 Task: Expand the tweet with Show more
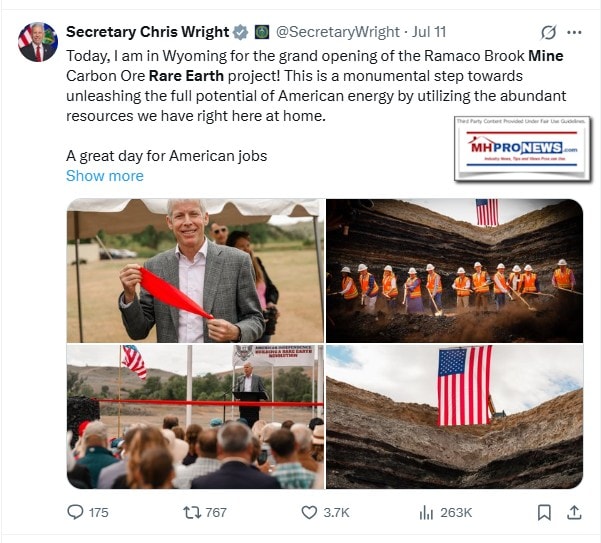point(104,176)
